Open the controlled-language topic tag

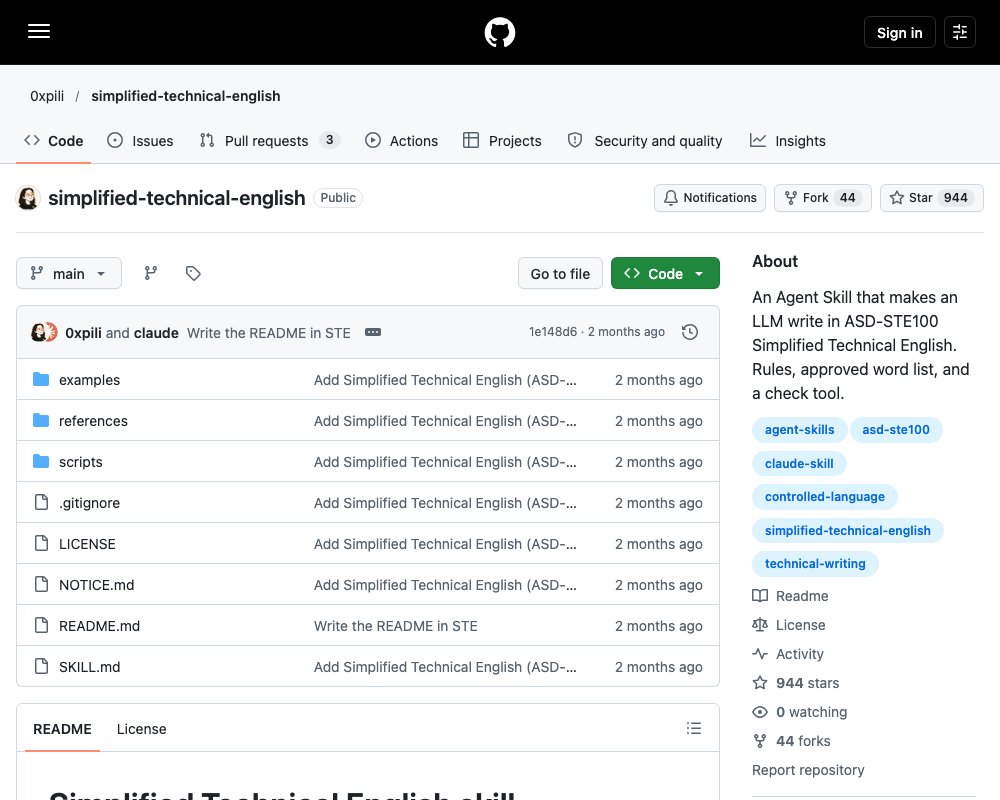(x=825, y=497)
